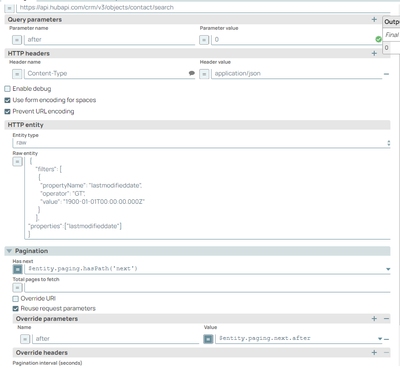
Task: Open the Entity type dropdown showing raw
Action: (201, 143)
